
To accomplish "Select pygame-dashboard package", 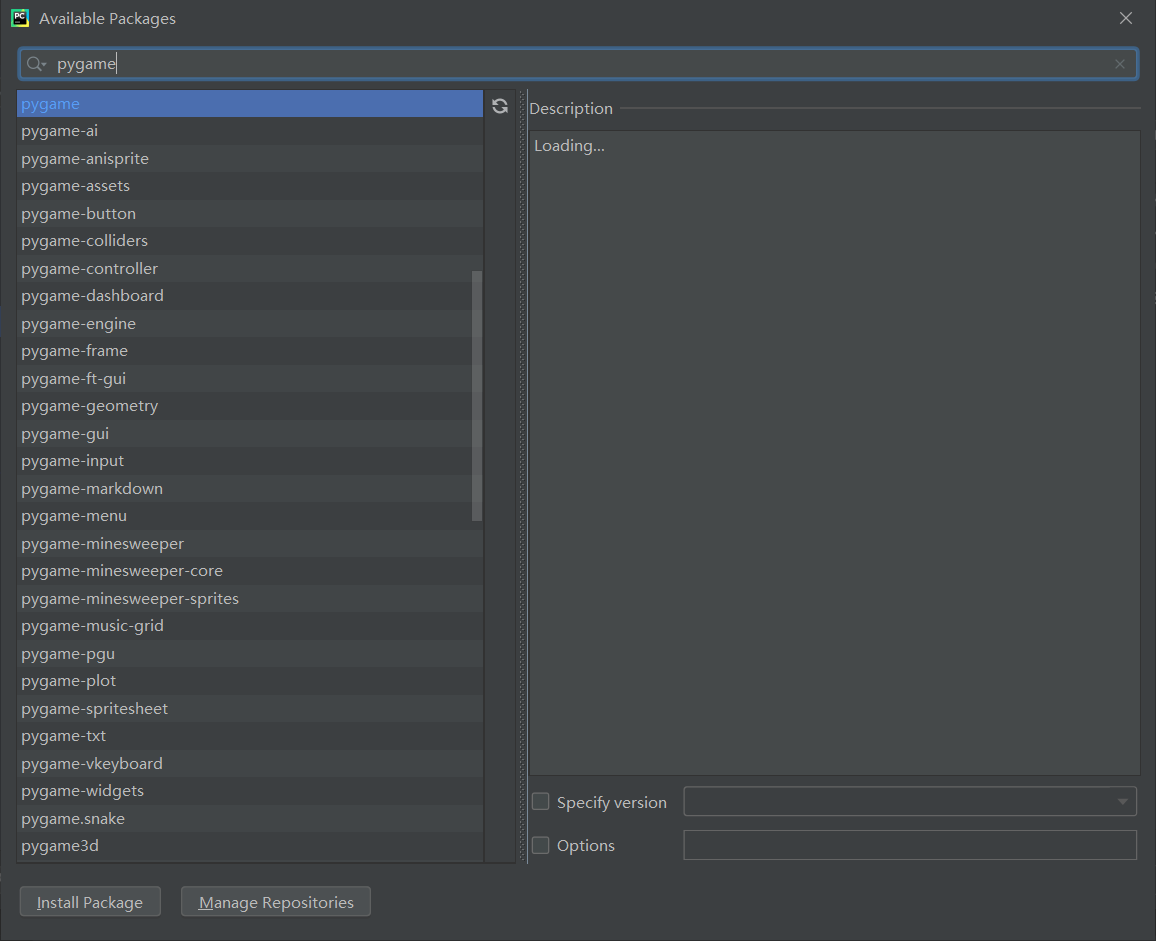I will [x=250, y=296].
